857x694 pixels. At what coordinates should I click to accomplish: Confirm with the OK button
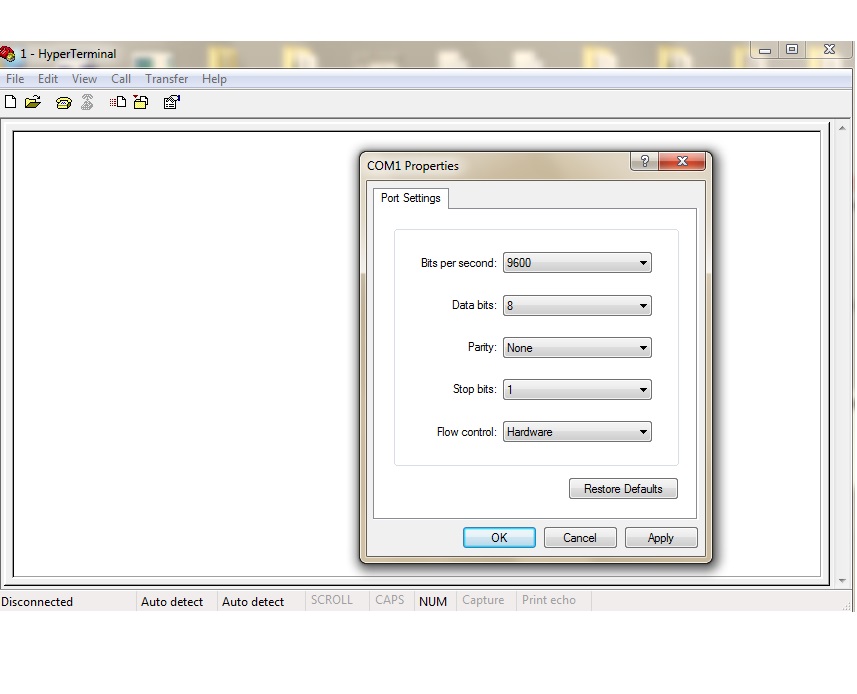coord(499,538)
